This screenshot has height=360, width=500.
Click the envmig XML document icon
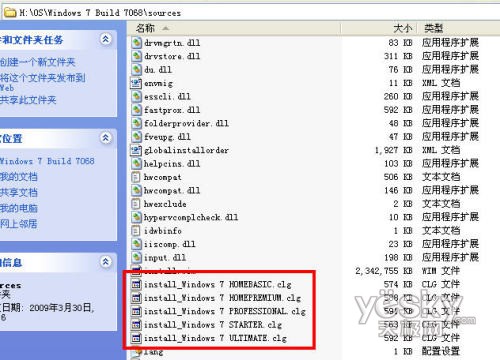coord(136,83)
